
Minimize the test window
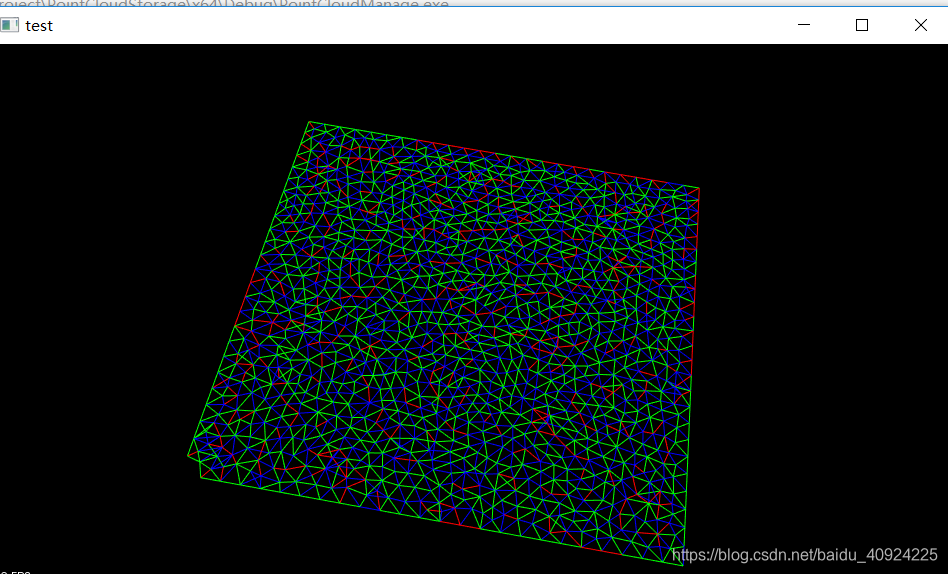804,25
